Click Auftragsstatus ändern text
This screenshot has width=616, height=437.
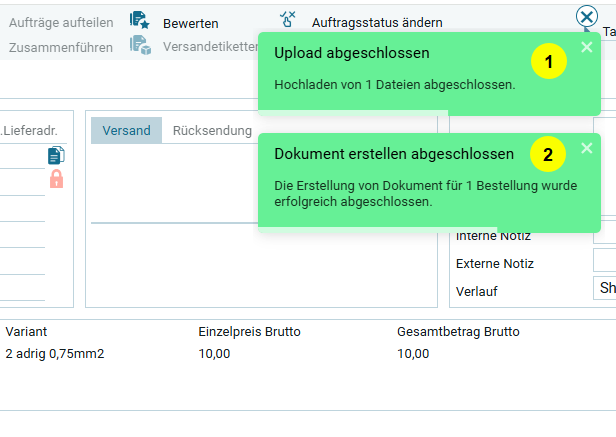click(x=377, y=23)
